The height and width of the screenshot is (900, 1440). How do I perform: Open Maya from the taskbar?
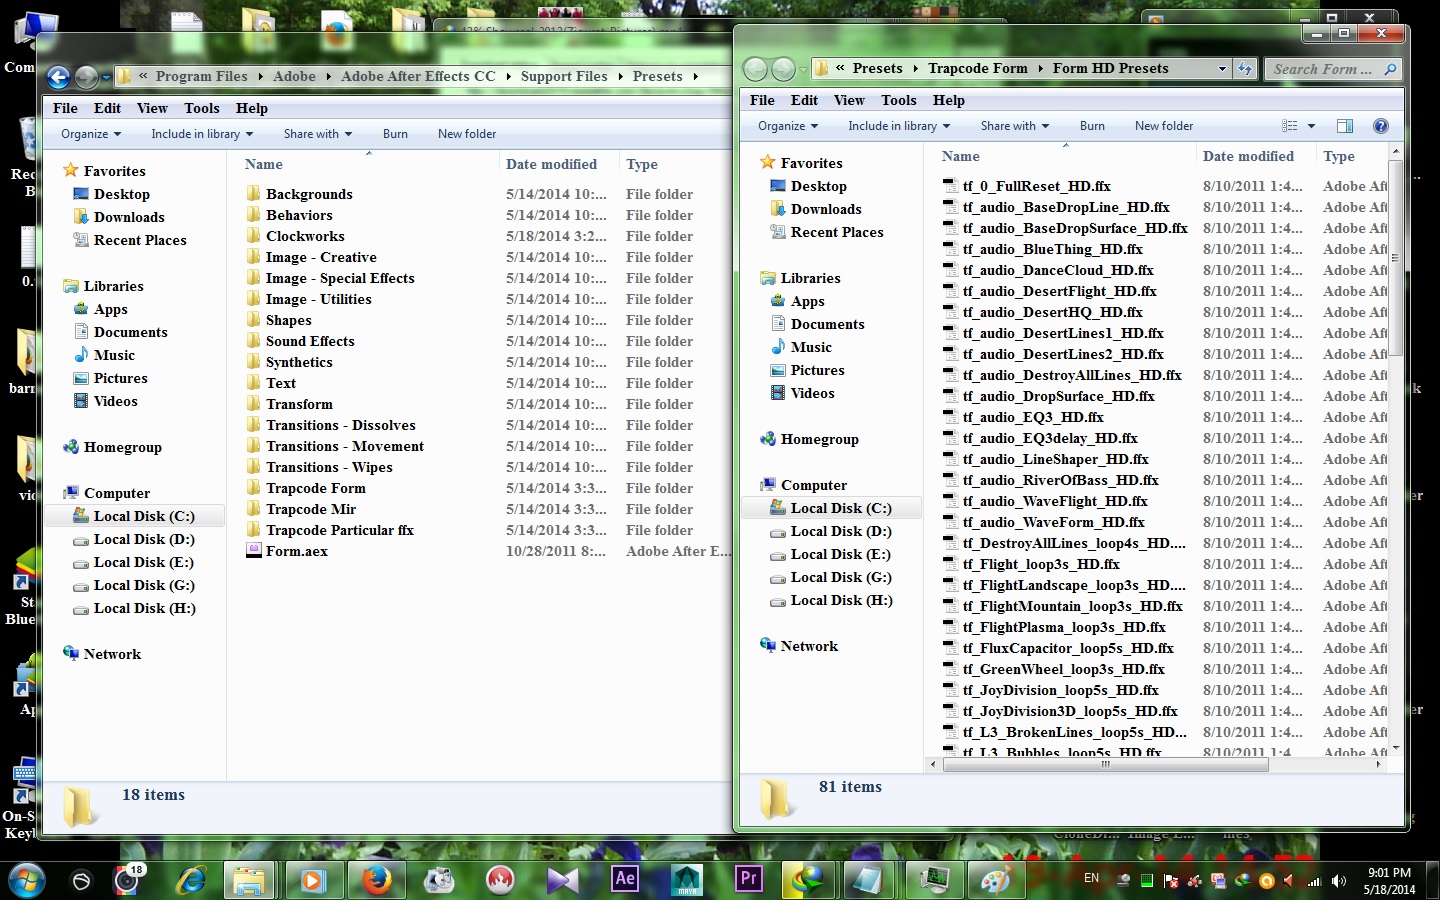point(687,880)
